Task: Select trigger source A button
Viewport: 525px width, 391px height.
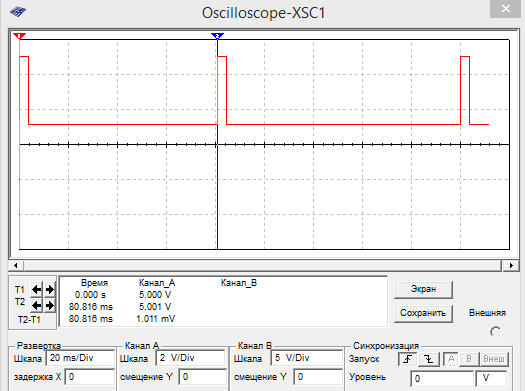Action: click(x=451, y=359)
